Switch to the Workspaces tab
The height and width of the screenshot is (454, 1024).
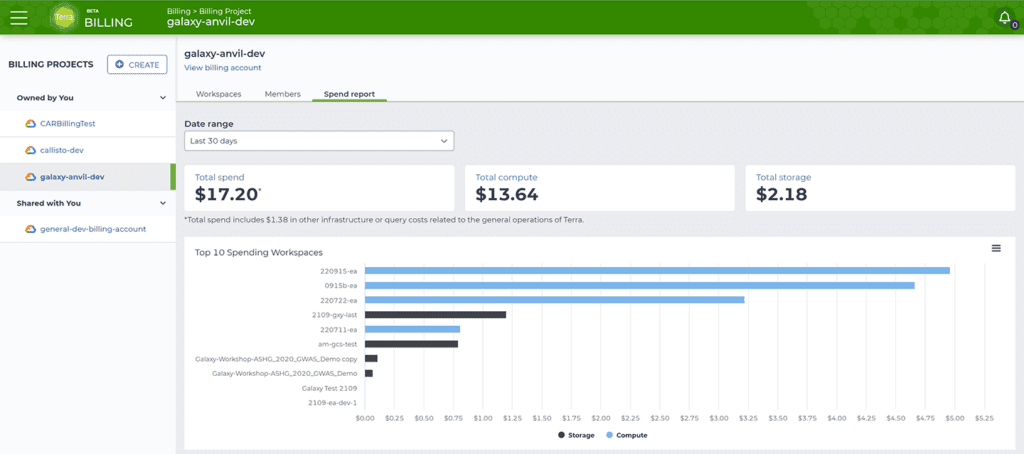219,94
